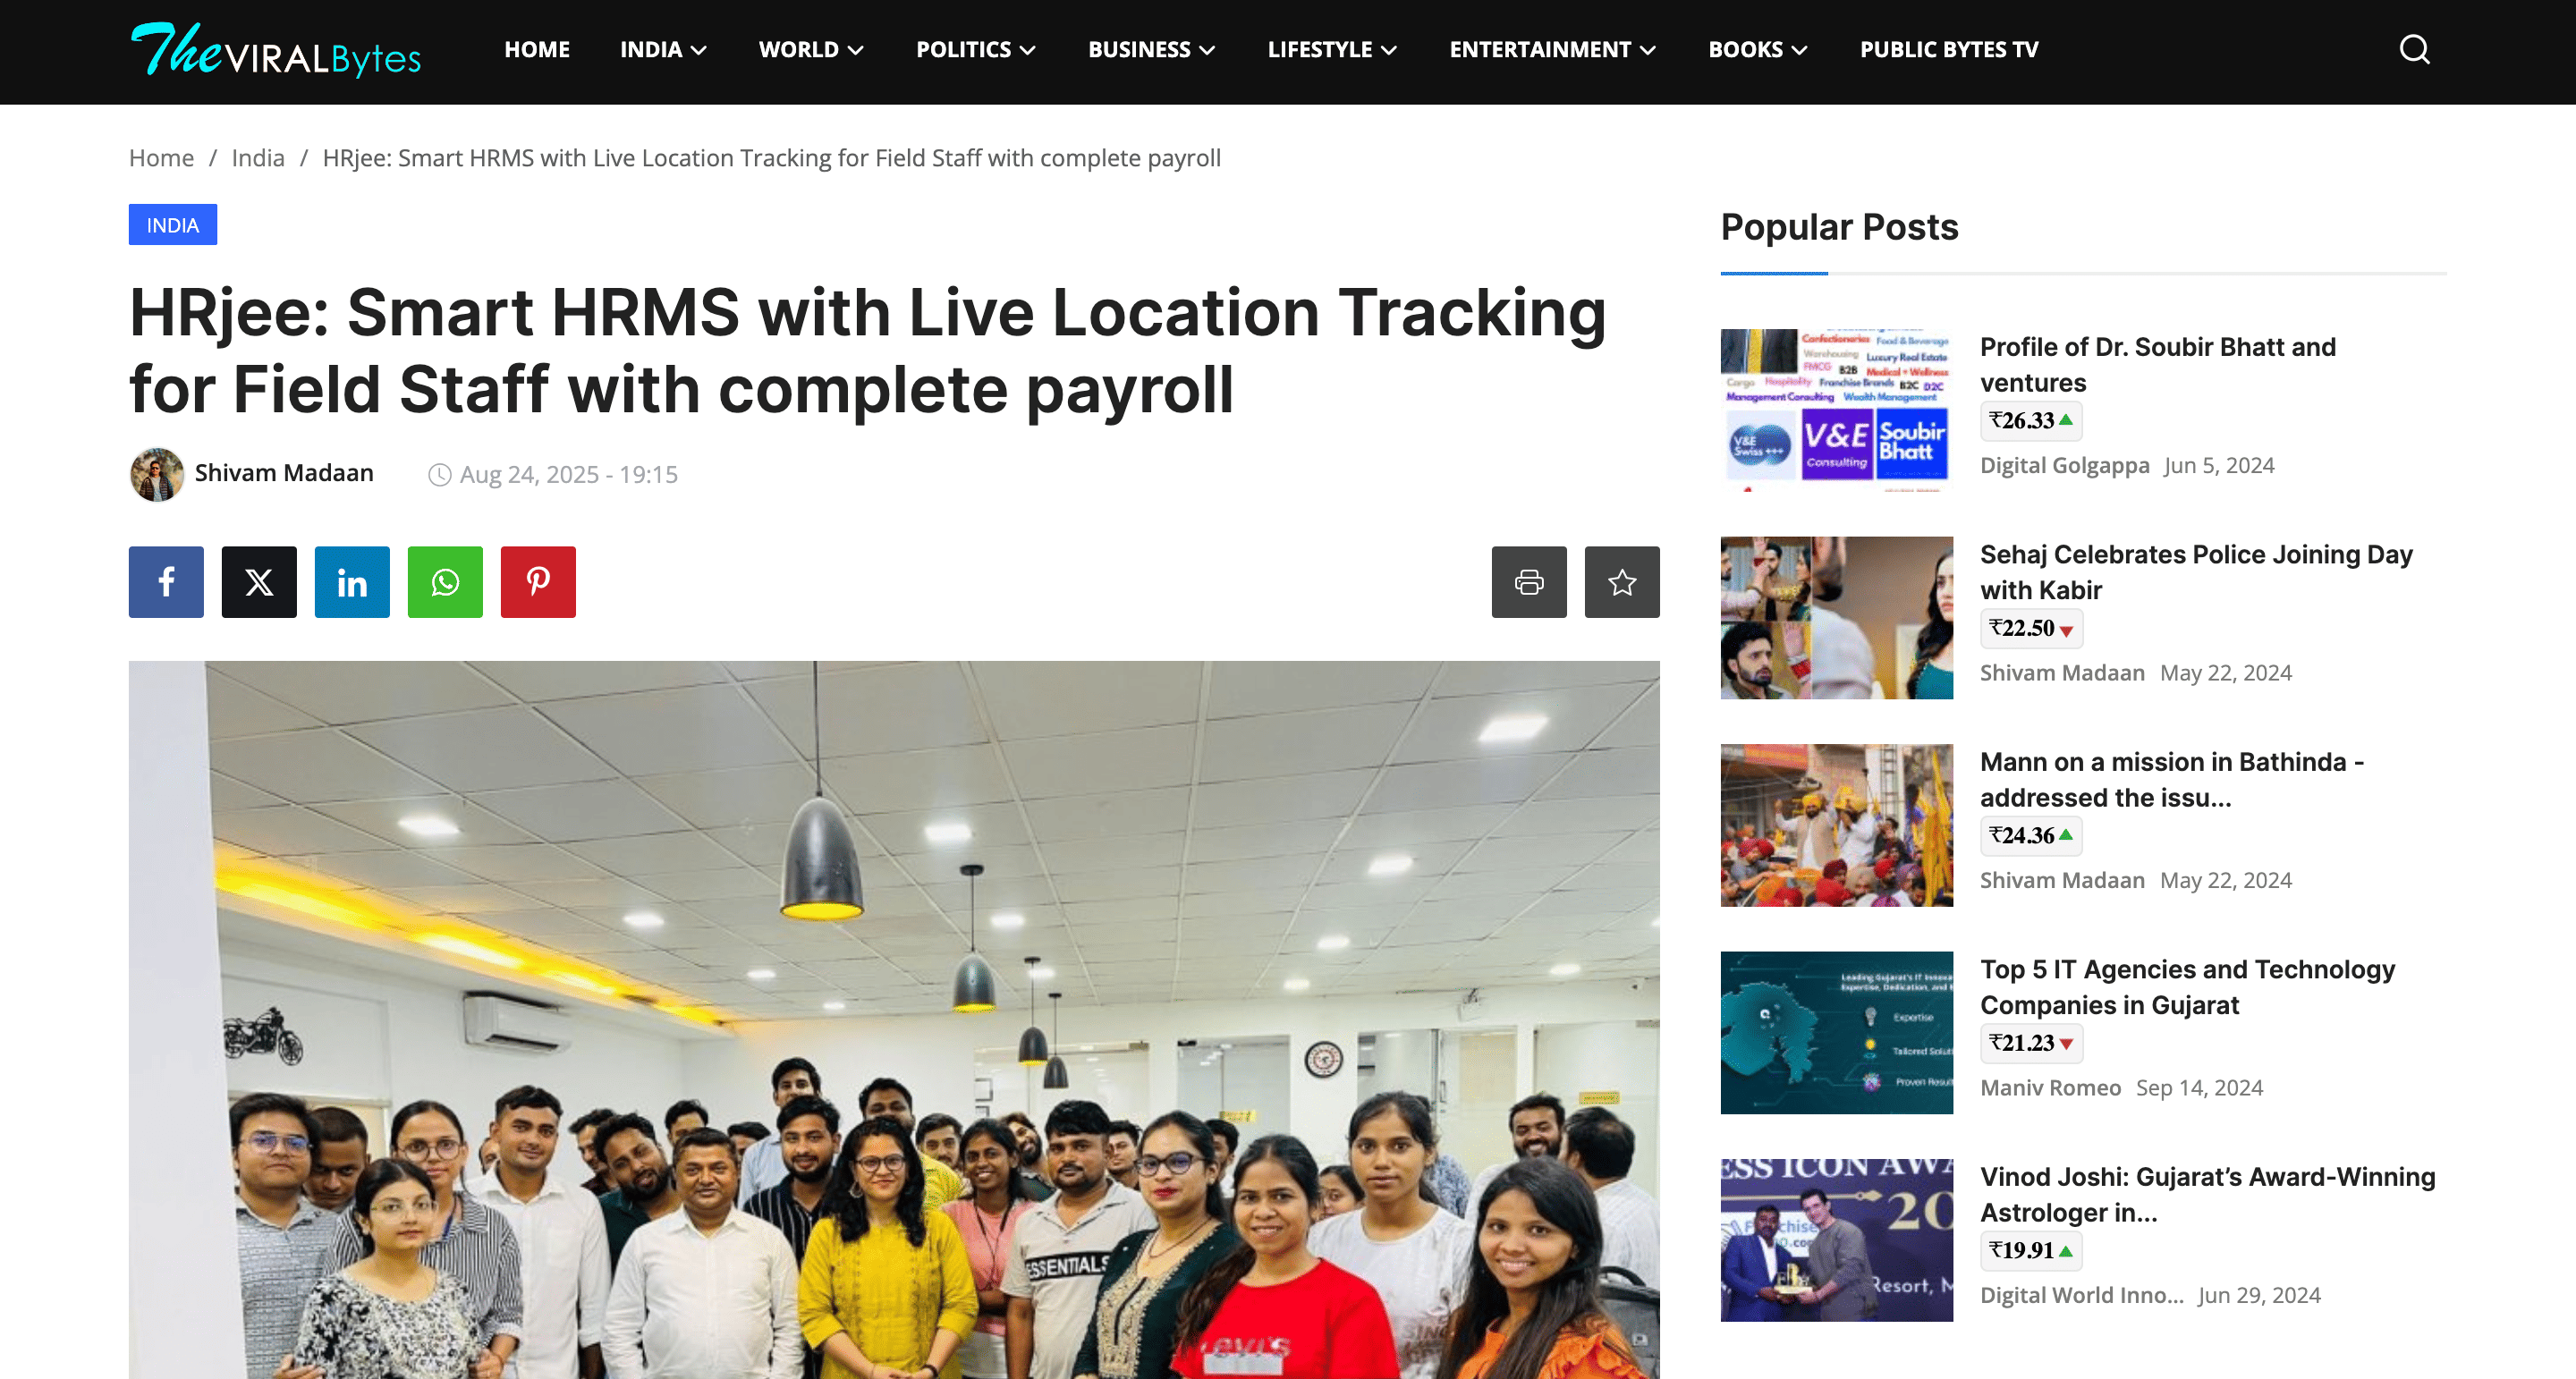
Task: Share article on X (Twitter)
Action: 259,581
